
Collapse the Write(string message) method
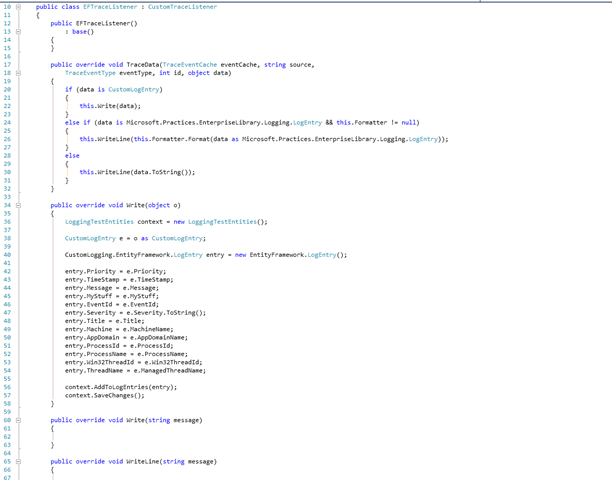click(18, 420)
